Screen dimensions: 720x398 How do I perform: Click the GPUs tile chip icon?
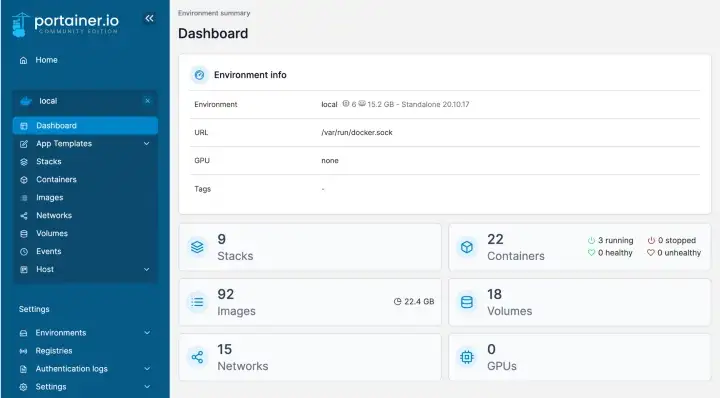(x=467, y=357)
